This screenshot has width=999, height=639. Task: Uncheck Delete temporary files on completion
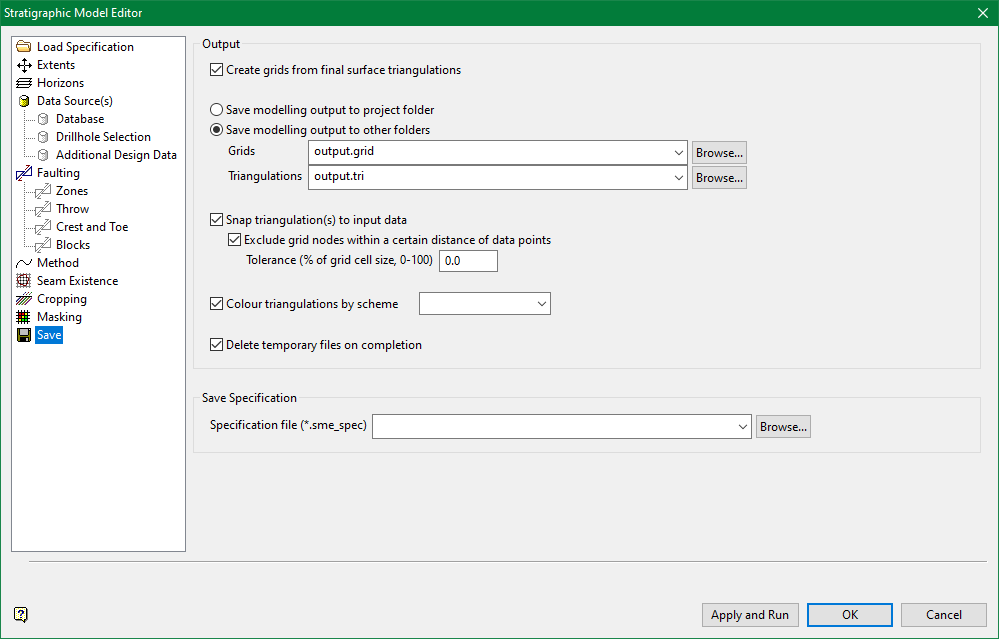(216, 345)
